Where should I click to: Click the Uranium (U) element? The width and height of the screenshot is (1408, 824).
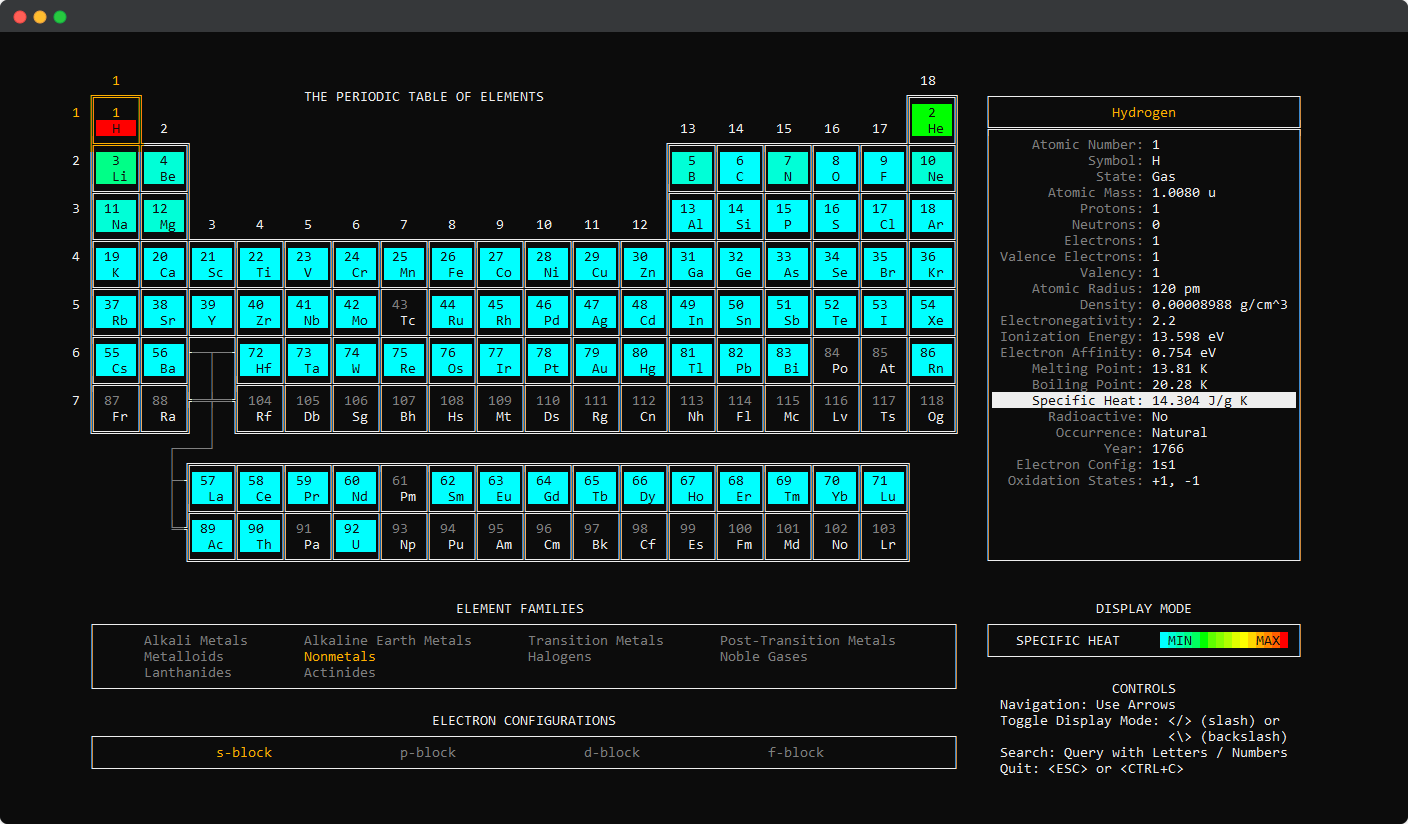tap(356, 536)
